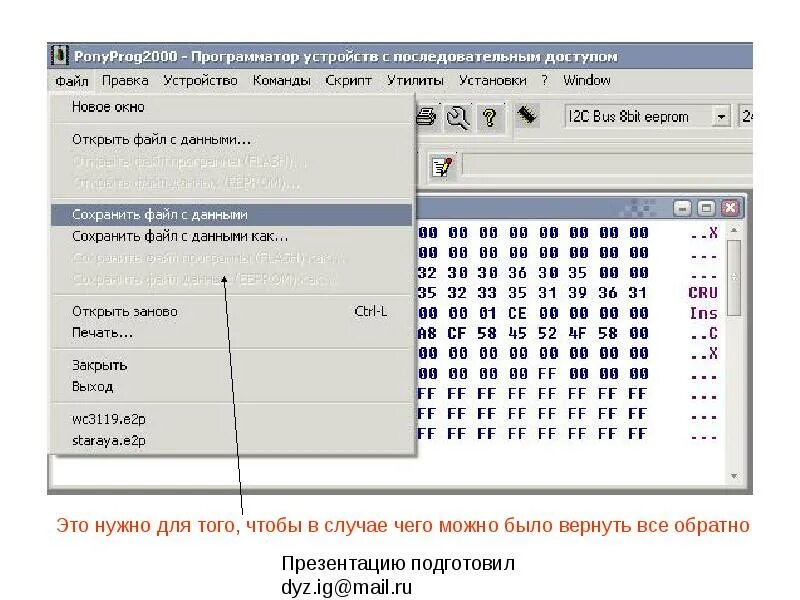Choose Выход menu entry
800x600 pixels.
pos(231,387)
